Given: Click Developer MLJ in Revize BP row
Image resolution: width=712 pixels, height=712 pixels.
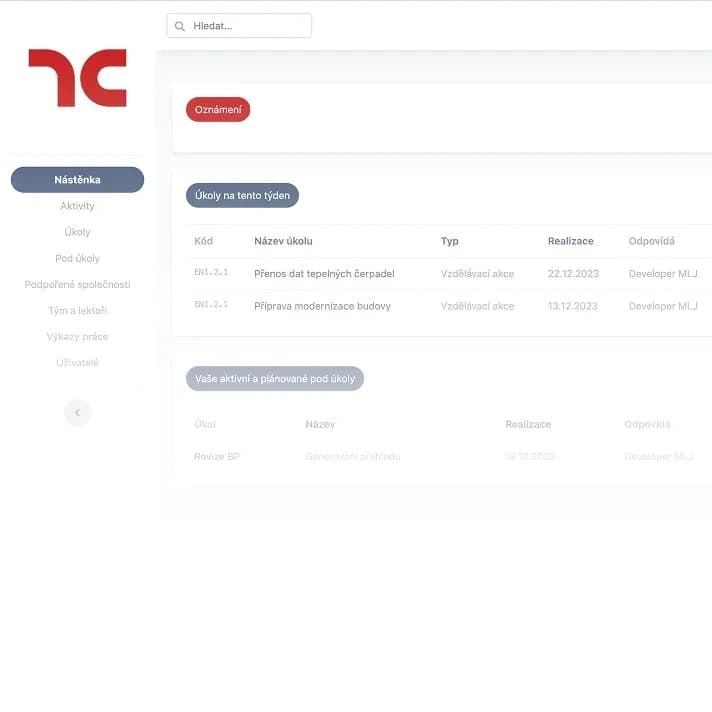Looking at the screenshot, I should point(659,457).
